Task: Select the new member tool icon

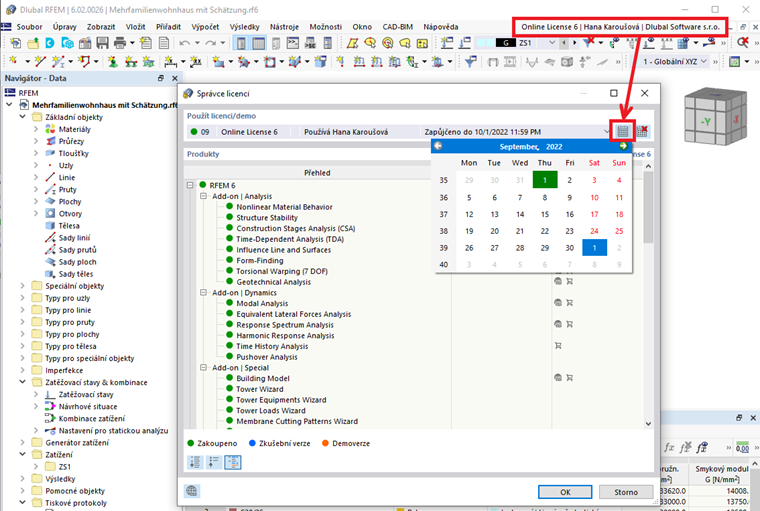Action: (x=58, y=62)
